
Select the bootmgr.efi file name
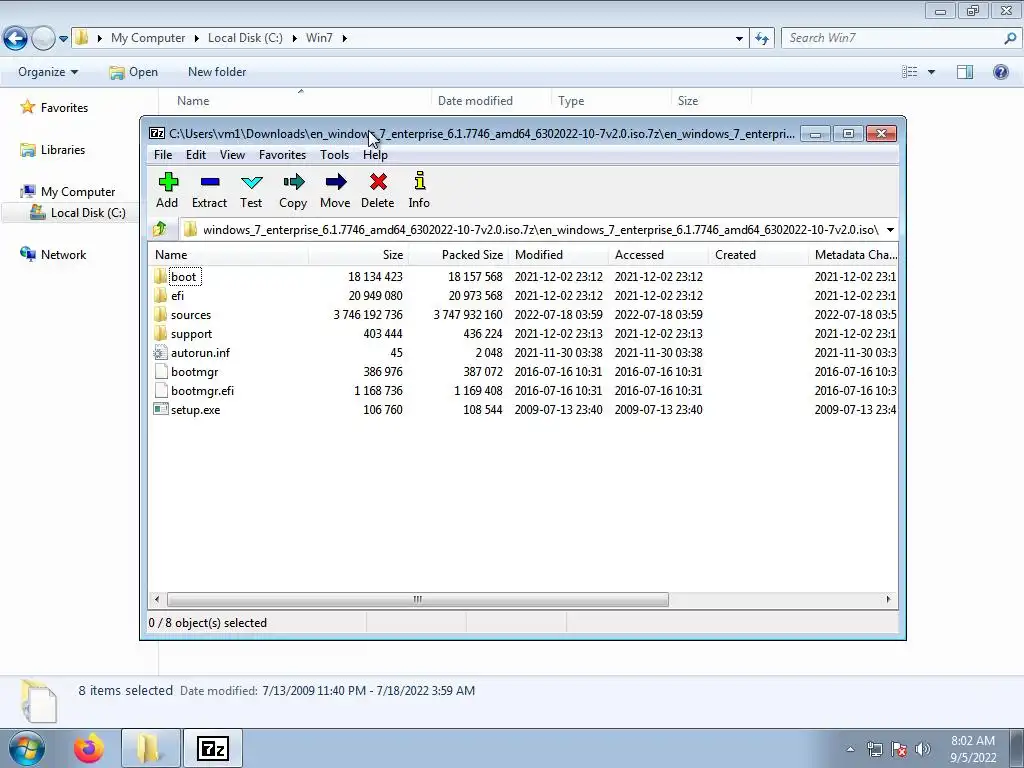point(202,391)
